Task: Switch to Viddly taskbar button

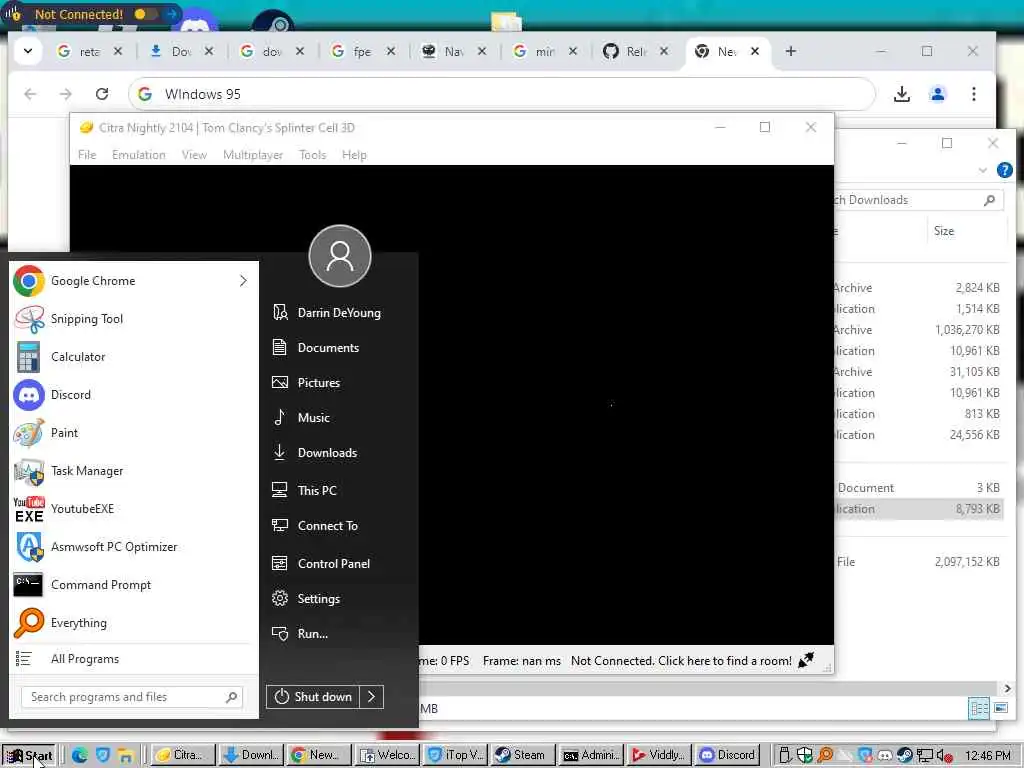Action: coord(658,755)
